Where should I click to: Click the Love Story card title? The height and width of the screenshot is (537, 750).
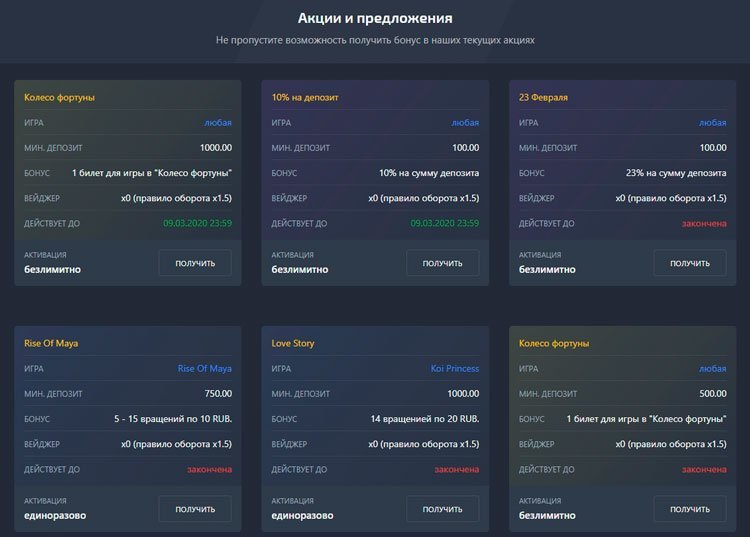click(293, 343)
